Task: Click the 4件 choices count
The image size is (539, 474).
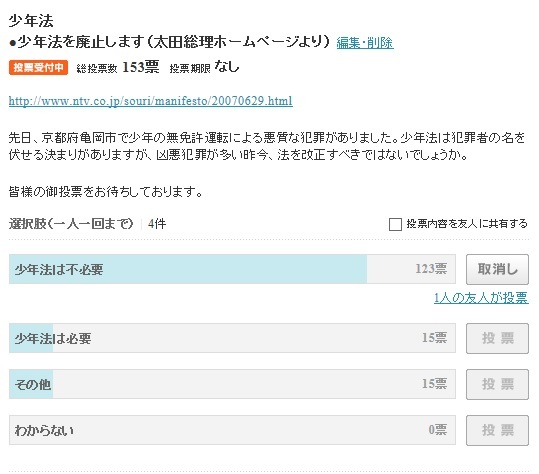Action: (x=157, y=224)
